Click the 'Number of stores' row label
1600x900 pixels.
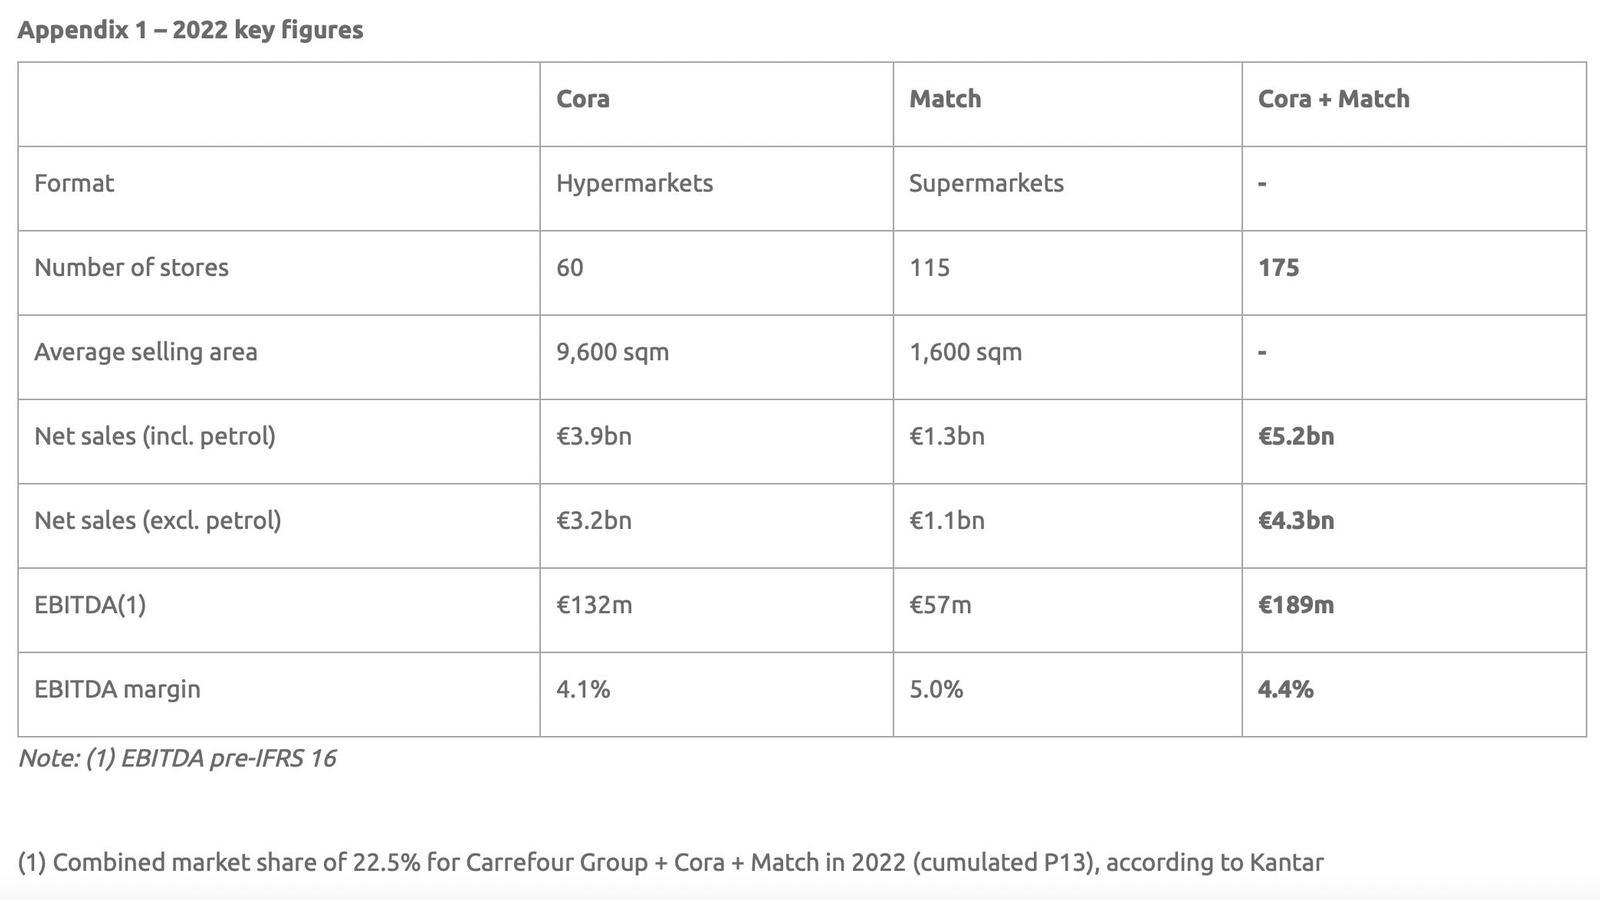click(131, 267)
